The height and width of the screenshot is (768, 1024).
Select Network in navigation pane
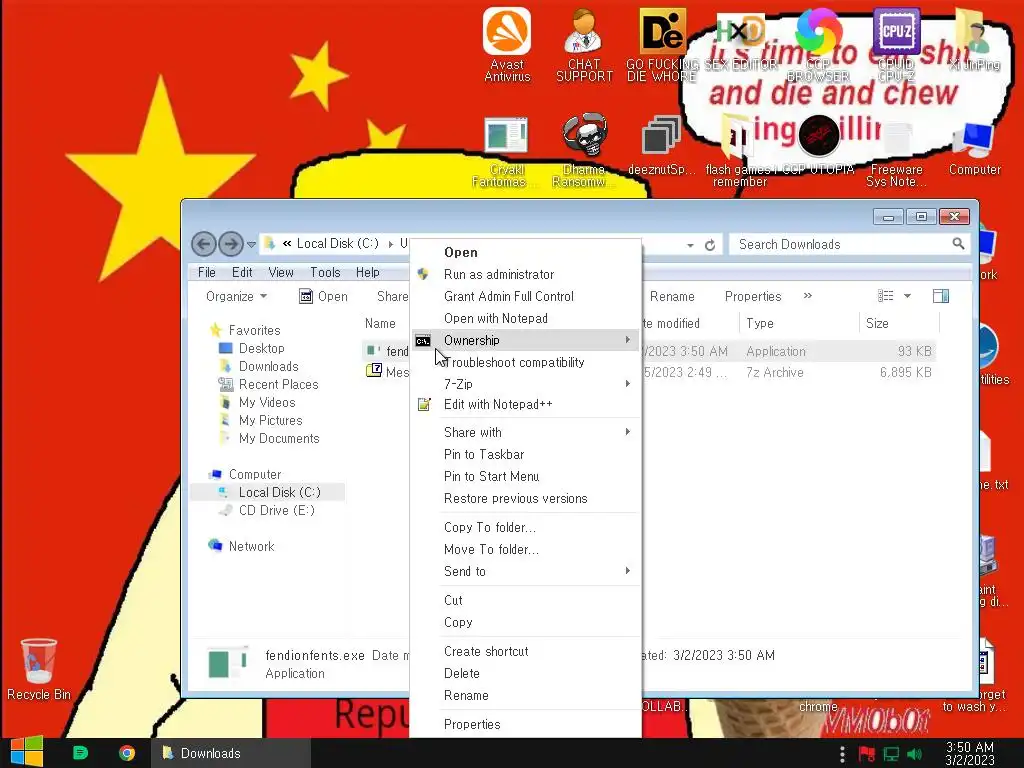(251, 547)
